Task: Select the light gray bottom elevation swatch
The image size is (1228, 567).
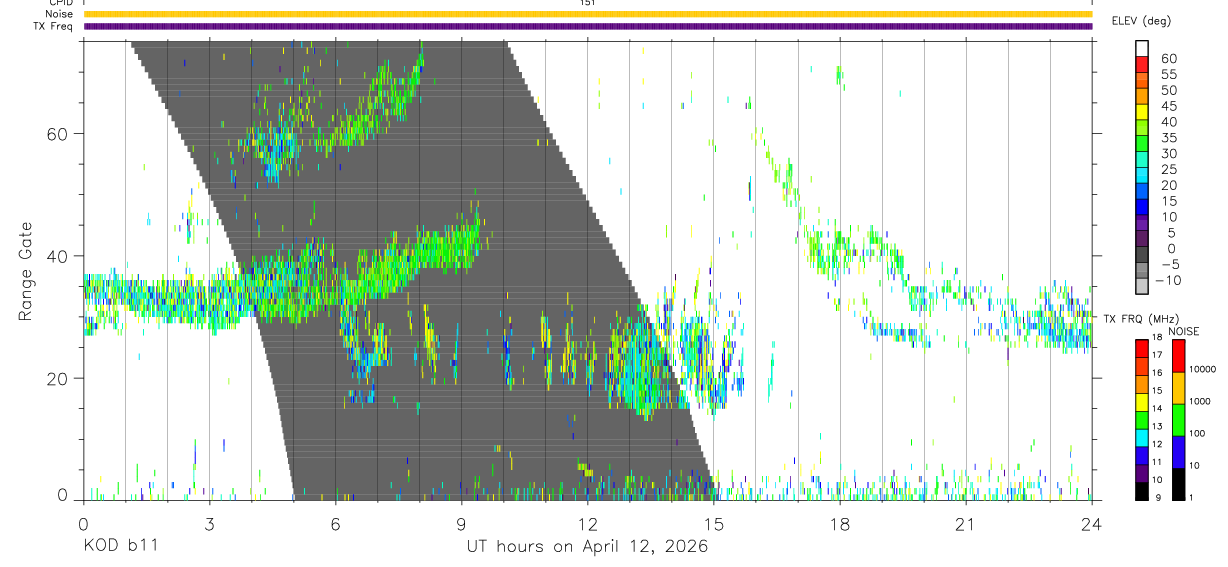Action: tap(1142, 288)
